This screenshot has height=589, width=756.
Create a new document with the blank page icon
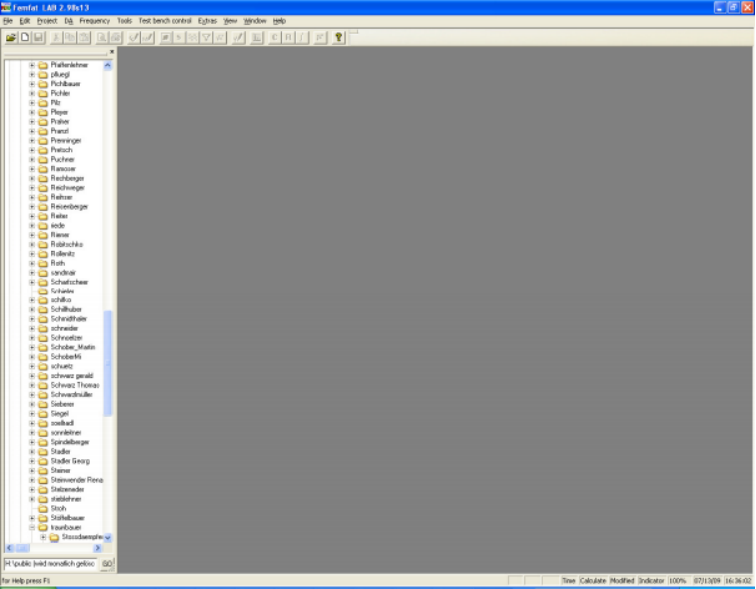click(25, 38)
